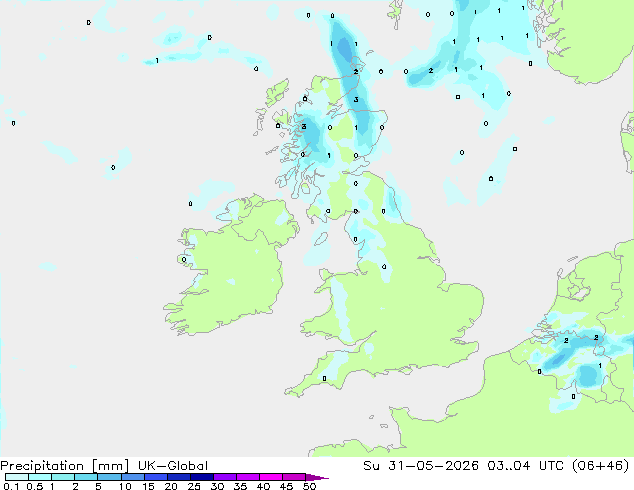Viewport: 634px width, 490px height.
Task: Click the 'Precipitation [mm]' title text
Action: pos(64,466)
